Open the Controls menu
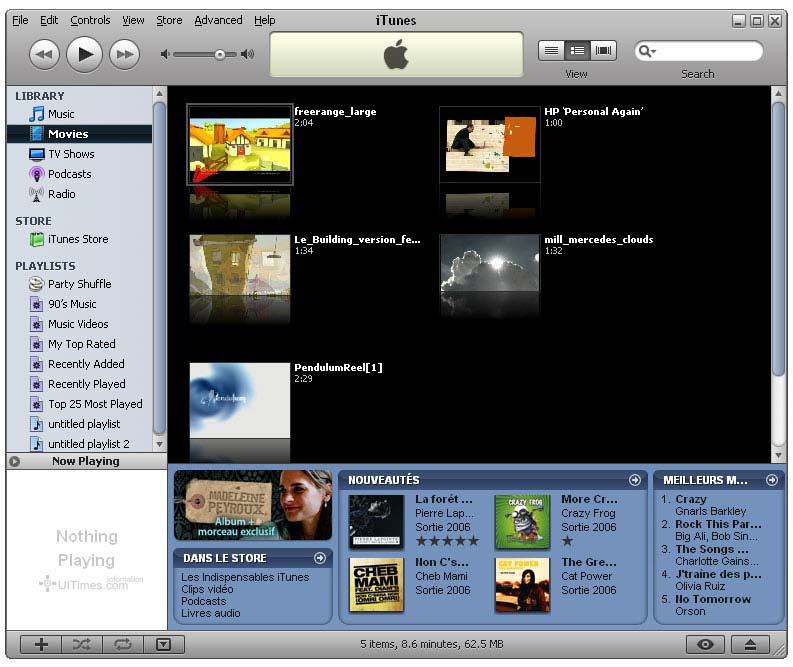793x667 pixels. coord(90,20)
